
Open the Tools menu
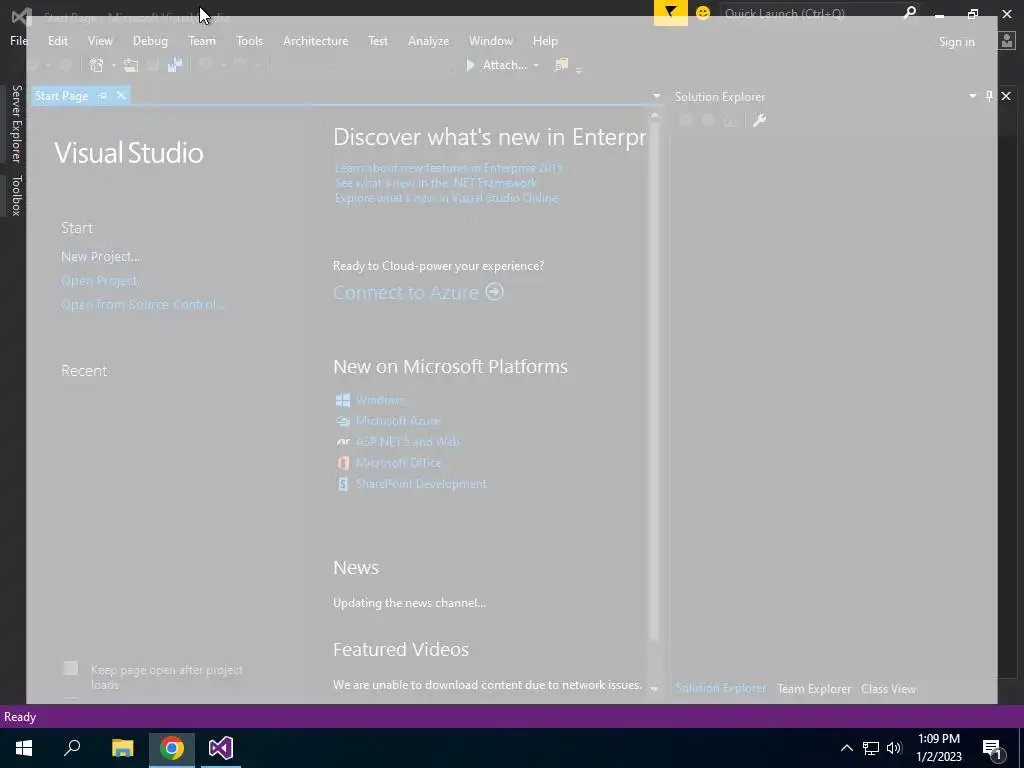click(x=249, y=40)
